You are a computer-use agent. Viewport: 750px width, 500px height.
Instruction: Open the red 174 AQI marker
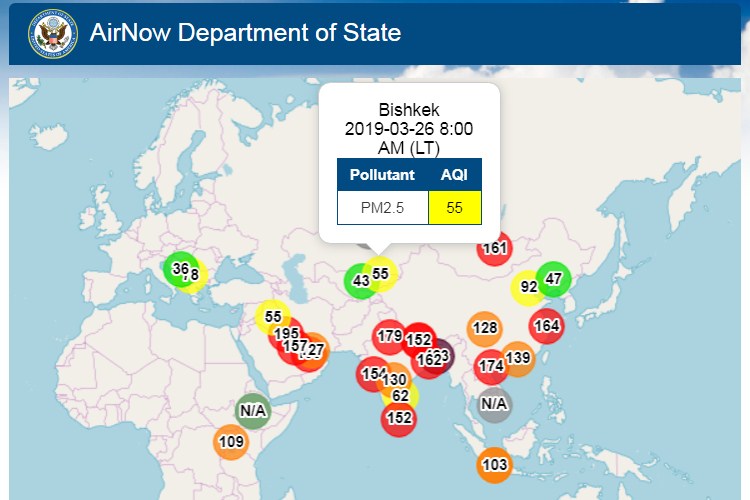(x=490, y=367)
